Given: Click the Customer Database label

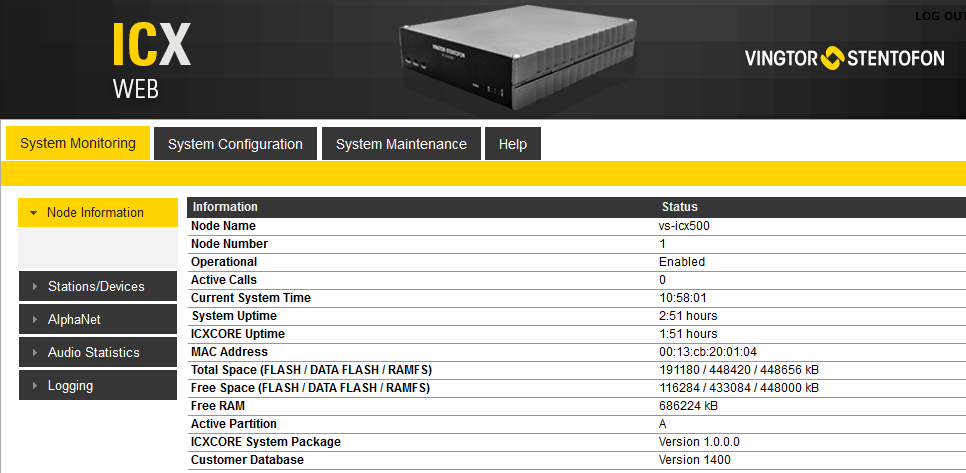Looking at the screenshot, I should (x=247, y=460).
